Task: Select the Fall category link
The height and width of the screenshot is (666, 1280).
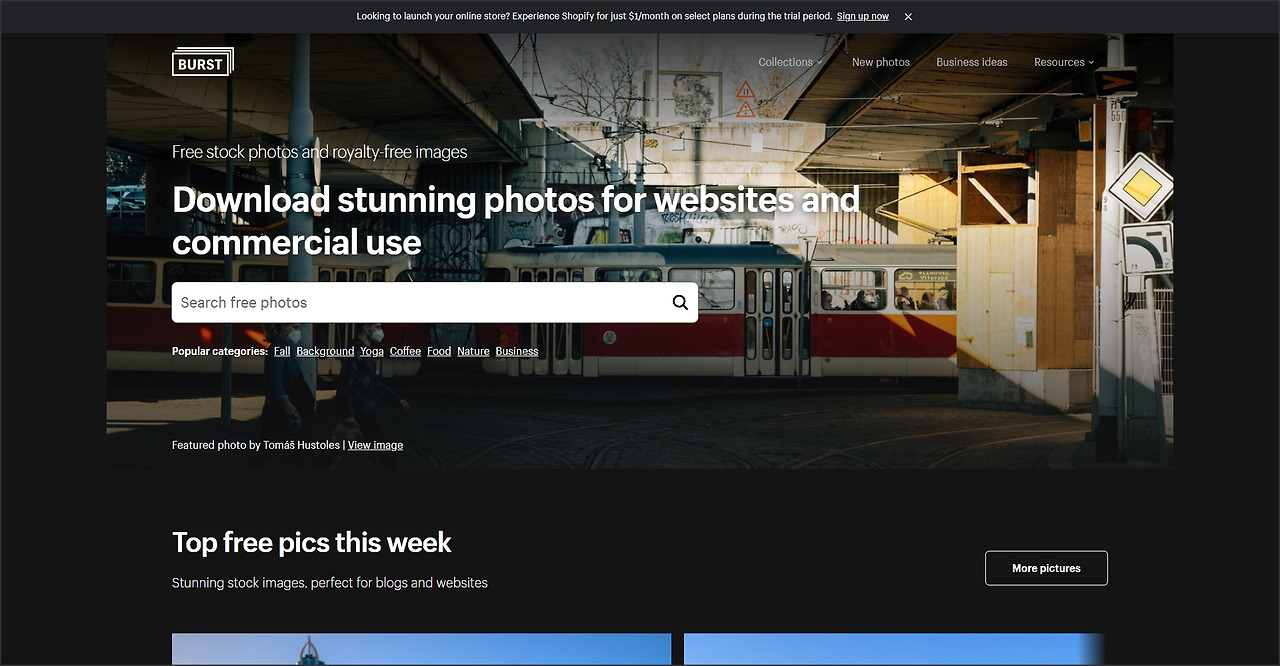Action: 282,351
